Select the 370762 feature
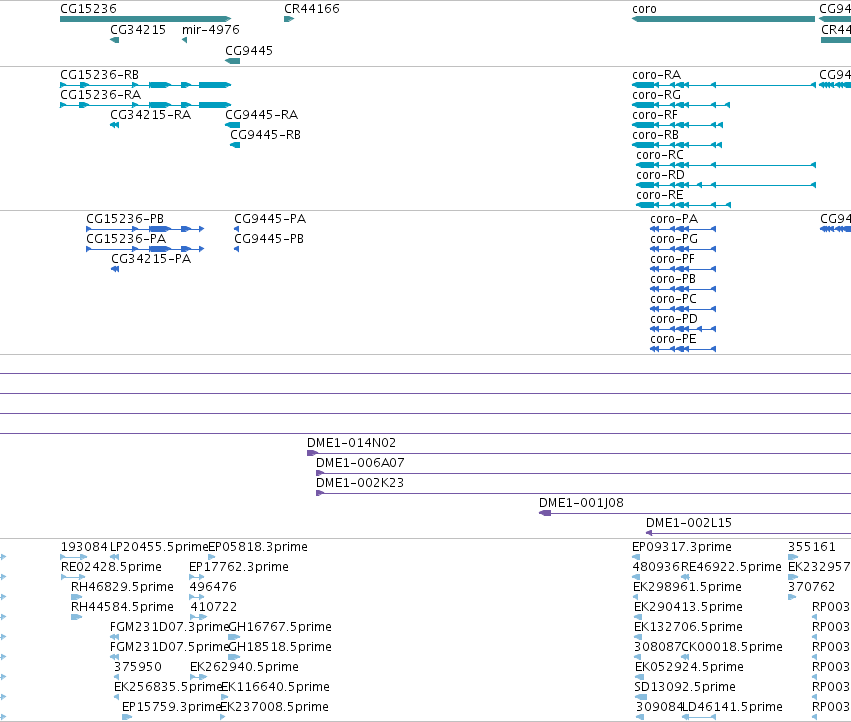The height and width of the screenshot is (722, 851). 792,597
